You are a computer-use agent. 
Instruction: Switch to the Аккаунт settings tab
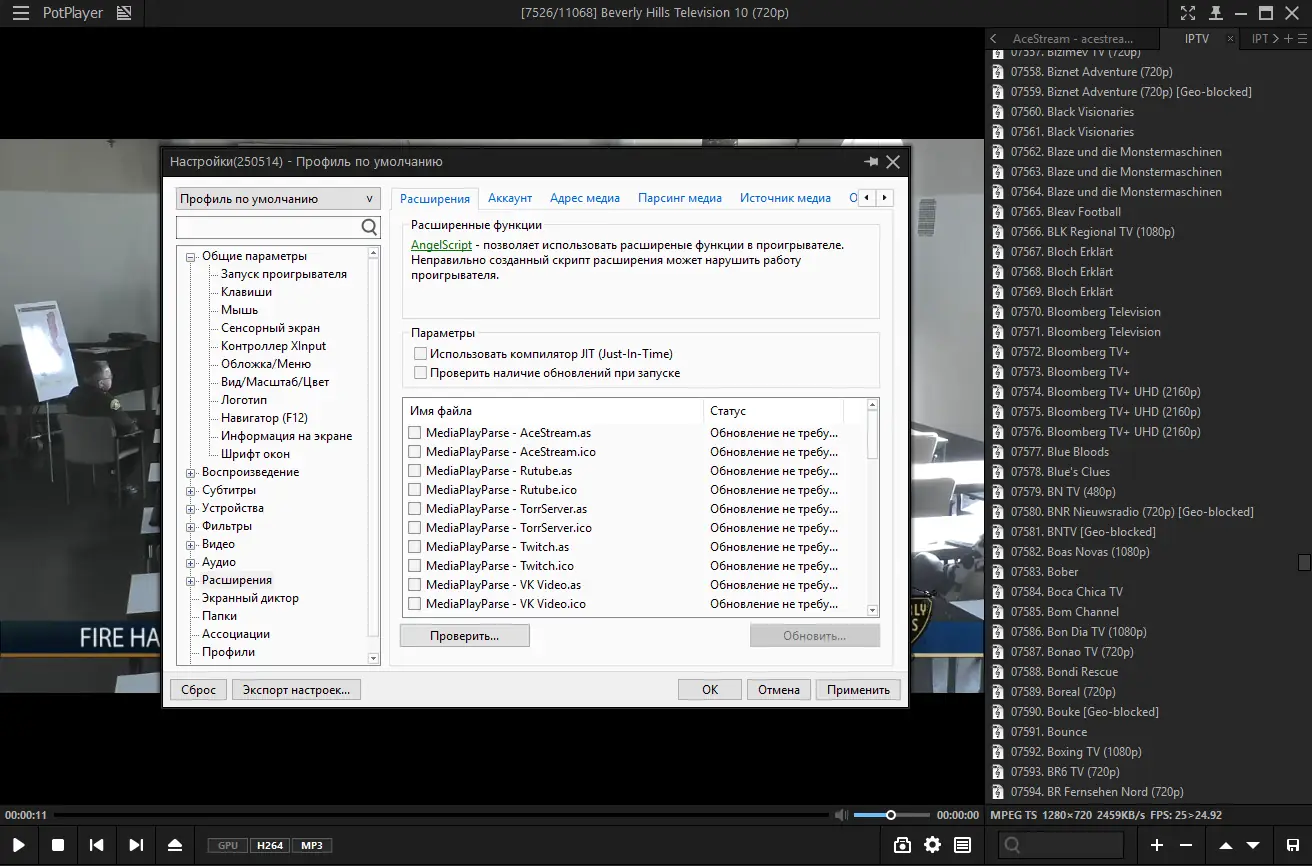tap(510, 198)
